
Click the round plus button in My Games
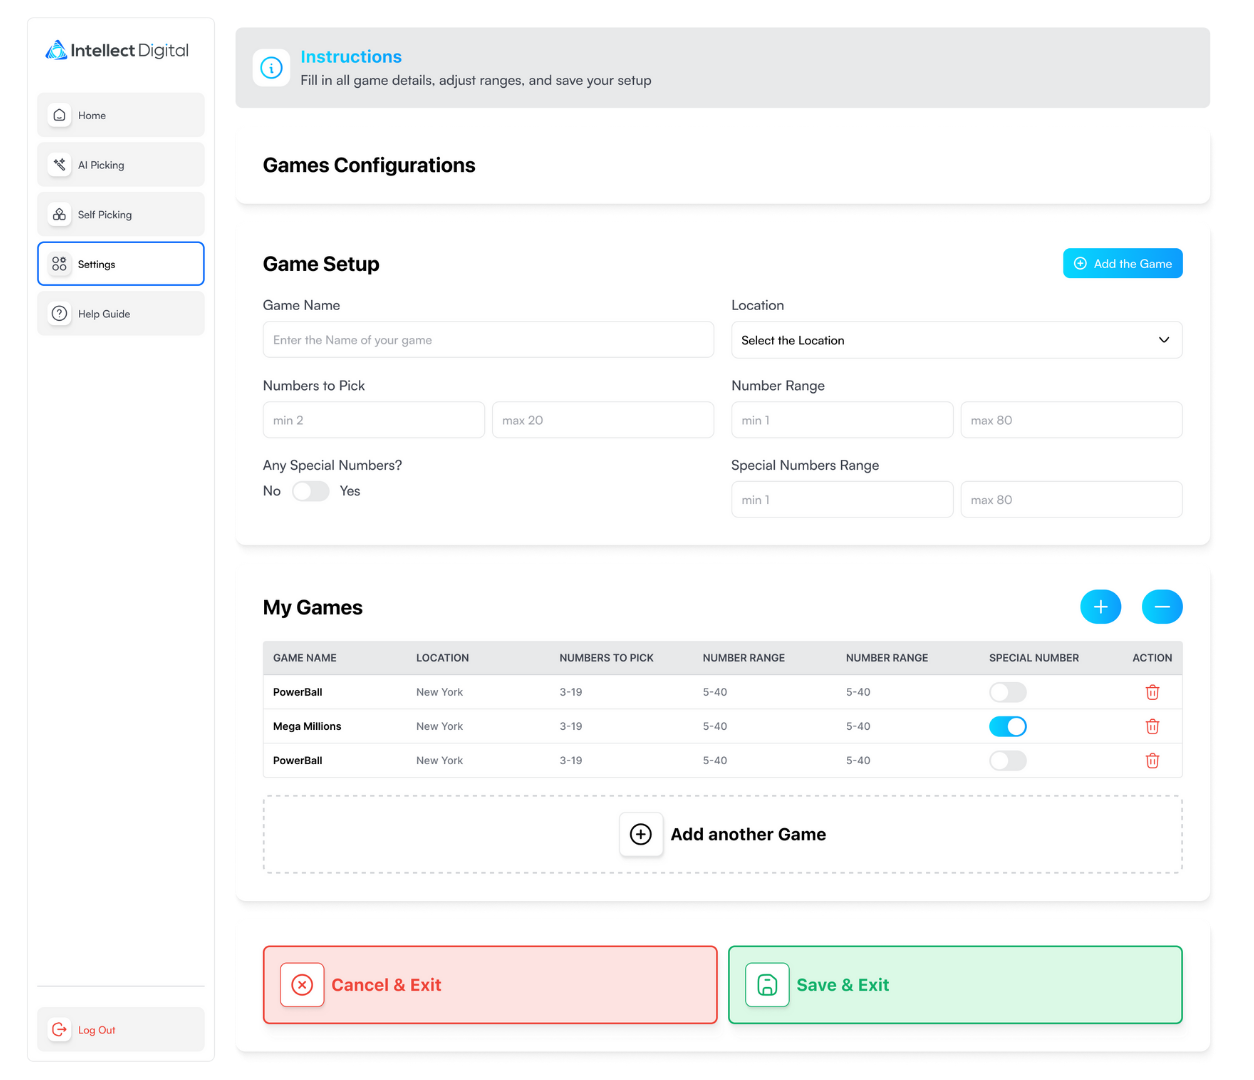(x=1100, y=607)
